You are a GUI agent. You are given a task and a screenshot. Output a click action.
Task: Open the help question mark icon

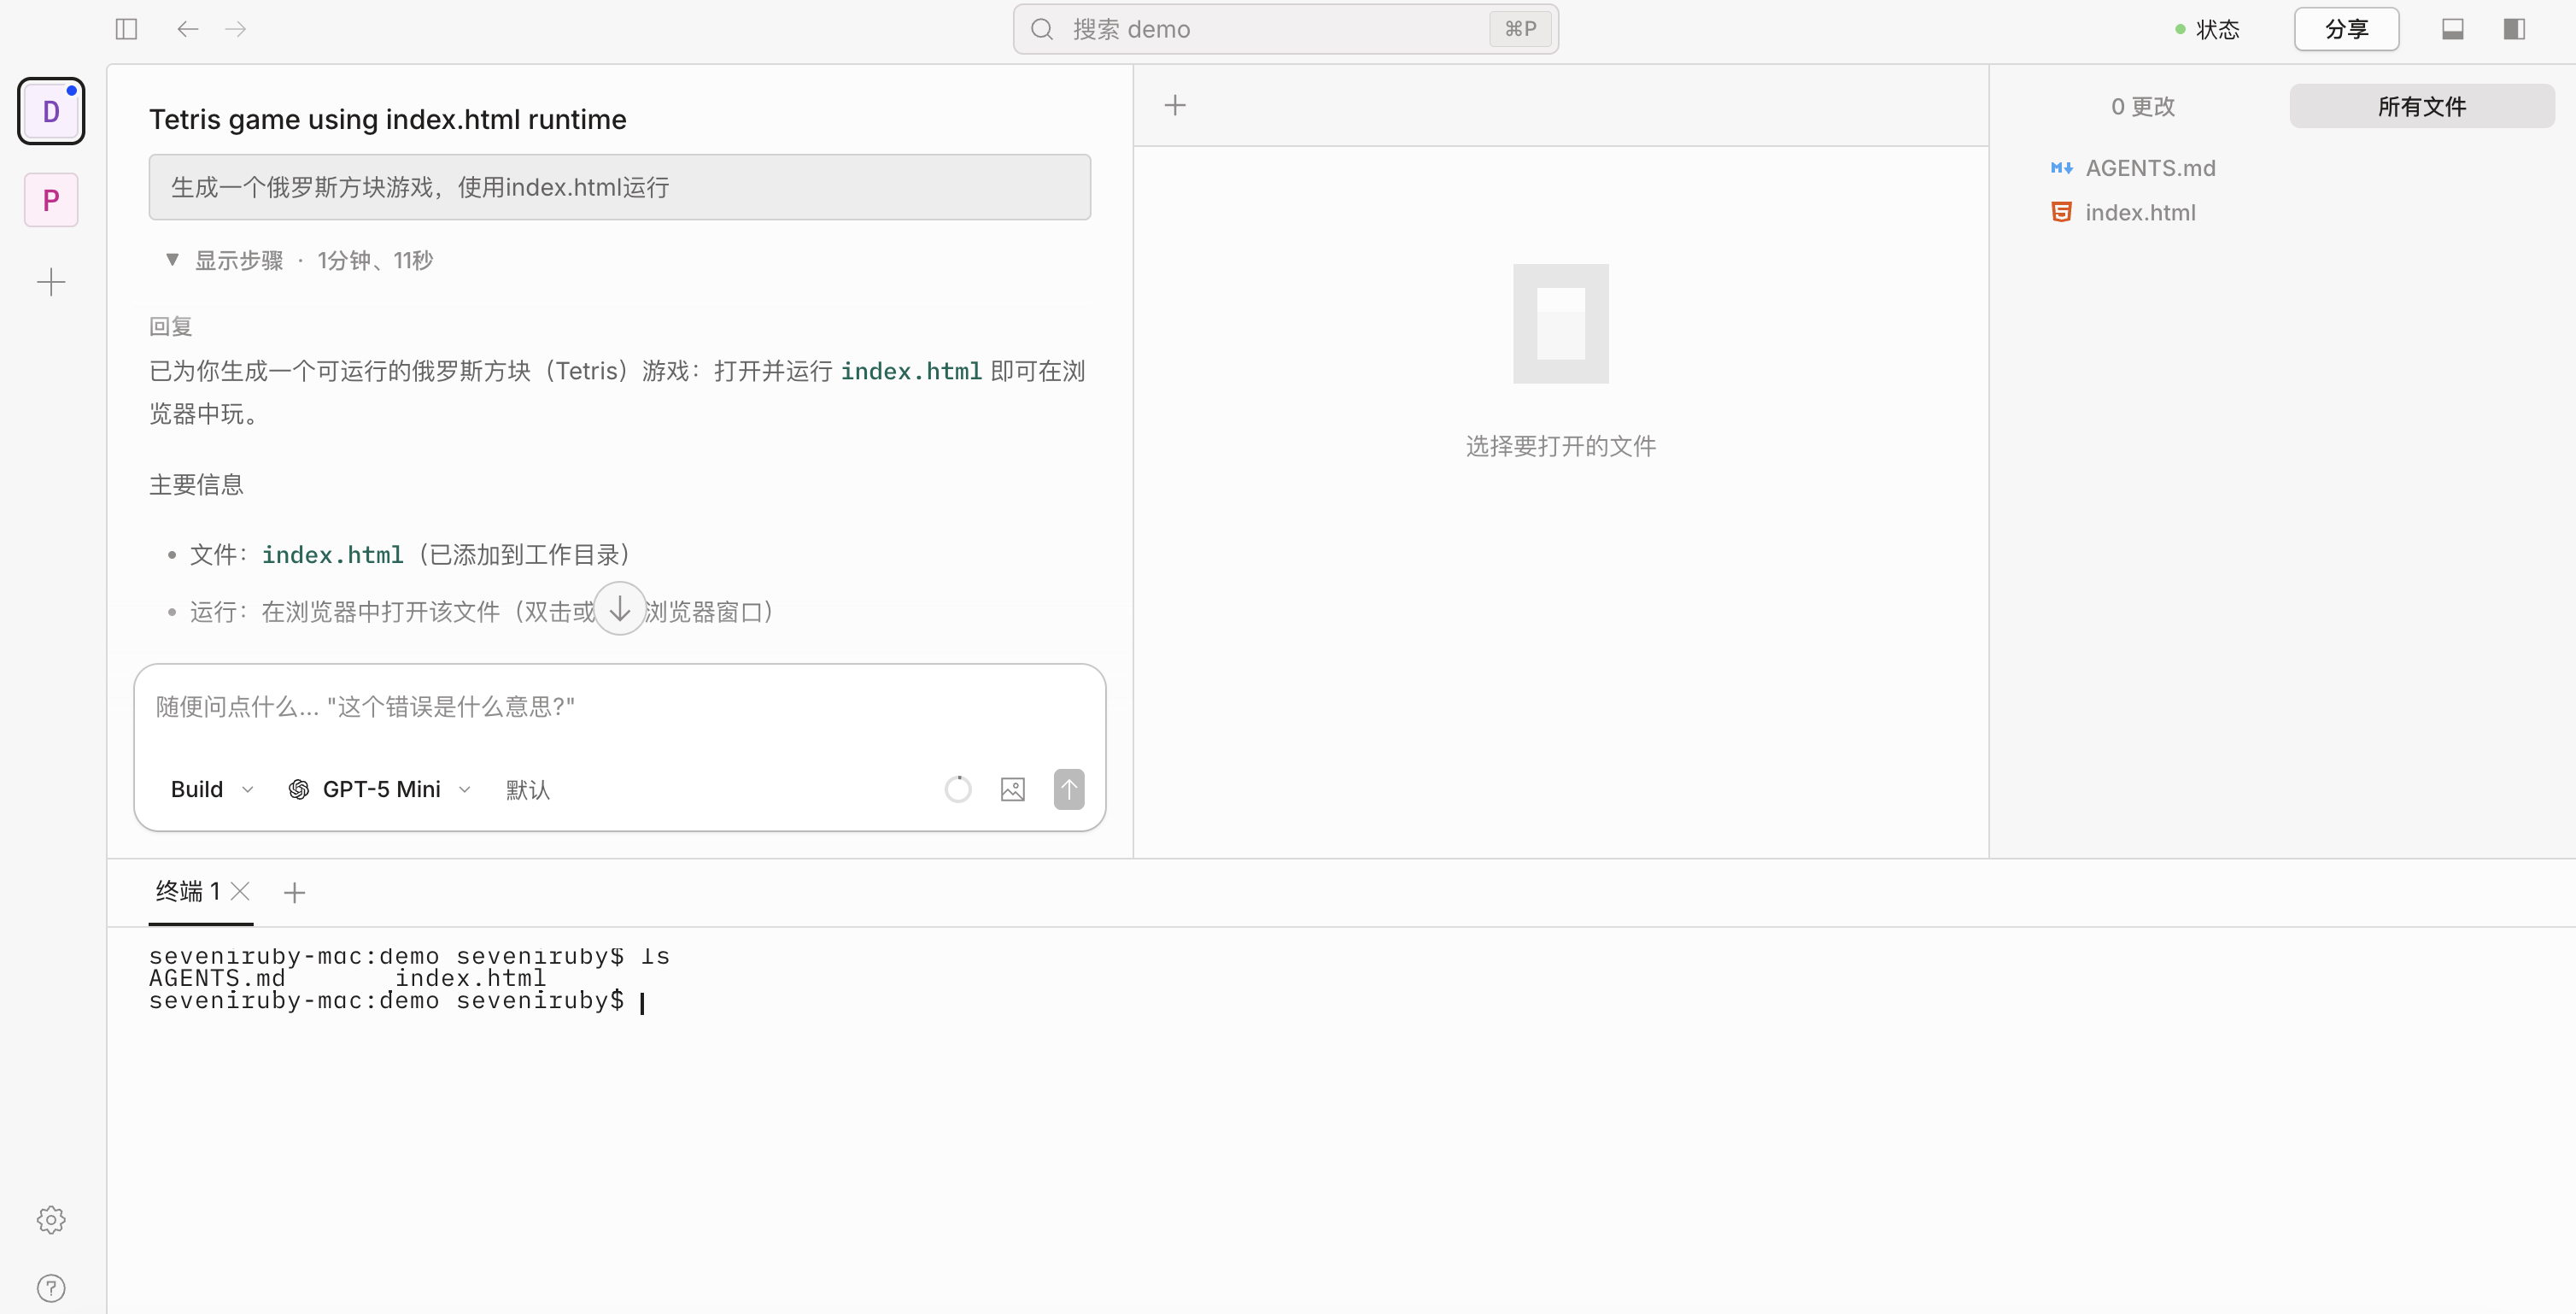(51, 1288)
